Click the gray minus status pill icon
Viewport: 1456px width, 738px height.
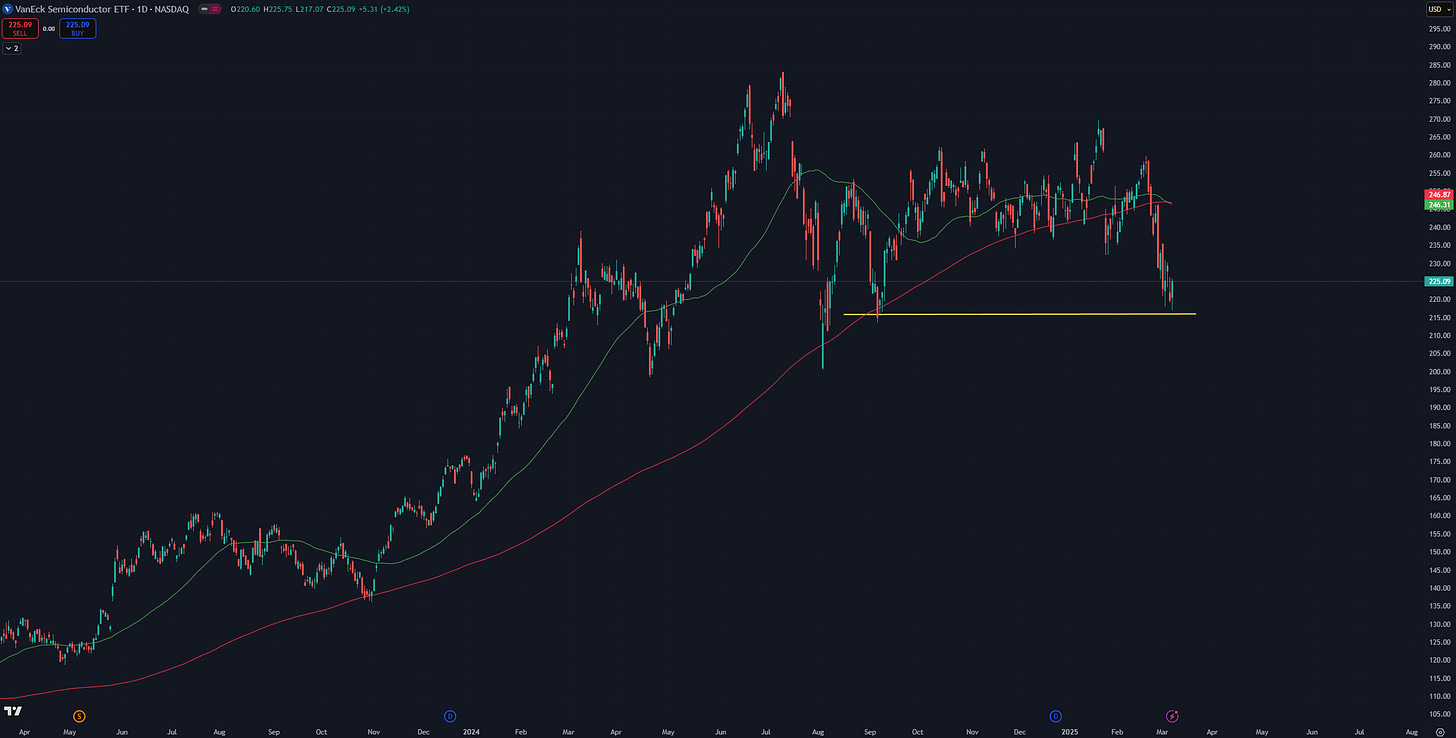pos(203,9)
